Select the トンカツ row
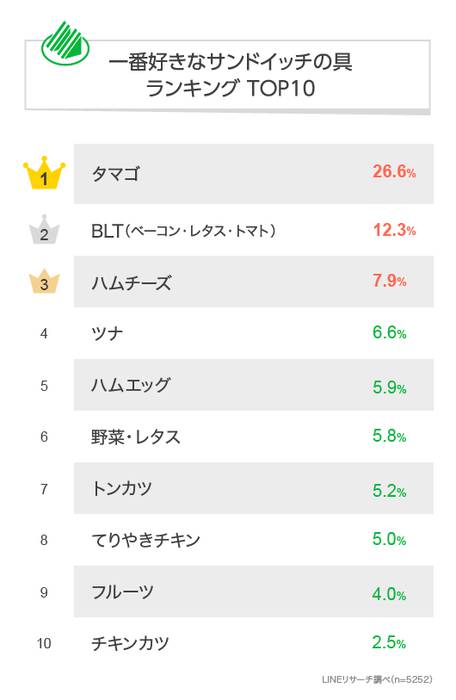456x700 pixels. point(254,488)
